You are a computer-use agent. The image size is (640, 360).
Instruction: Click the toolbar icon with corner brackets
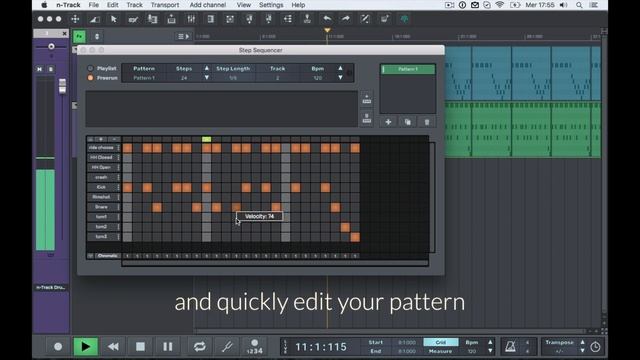[x=230, y=19]
